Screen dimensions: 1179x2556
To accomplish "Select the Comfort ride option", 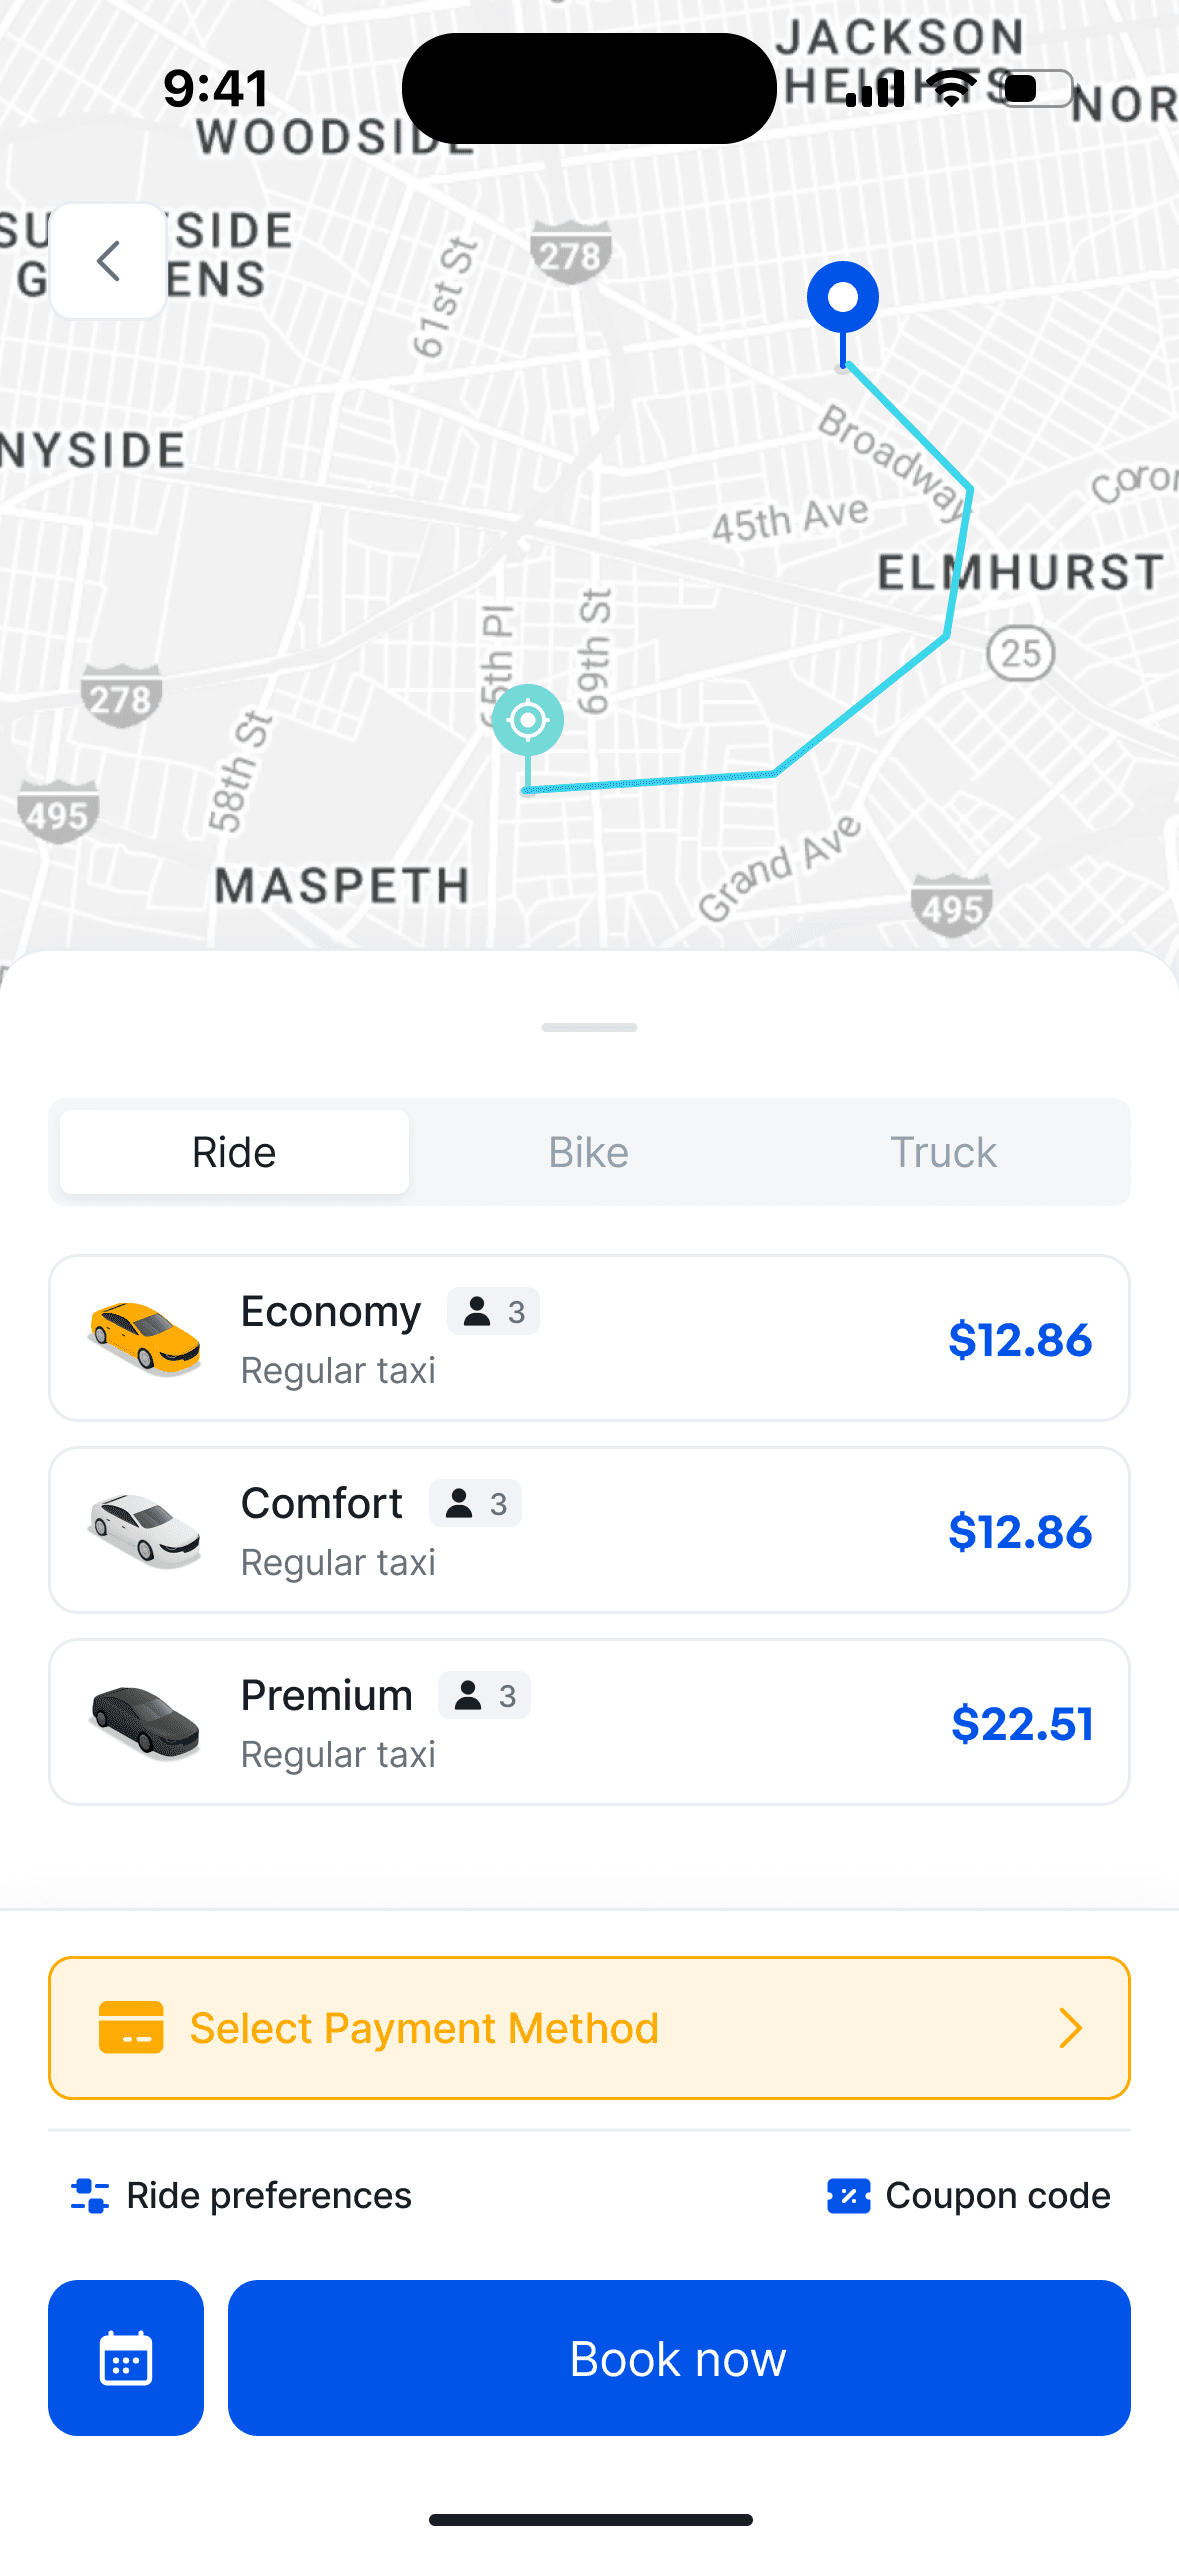I will tap(589, 1530).
